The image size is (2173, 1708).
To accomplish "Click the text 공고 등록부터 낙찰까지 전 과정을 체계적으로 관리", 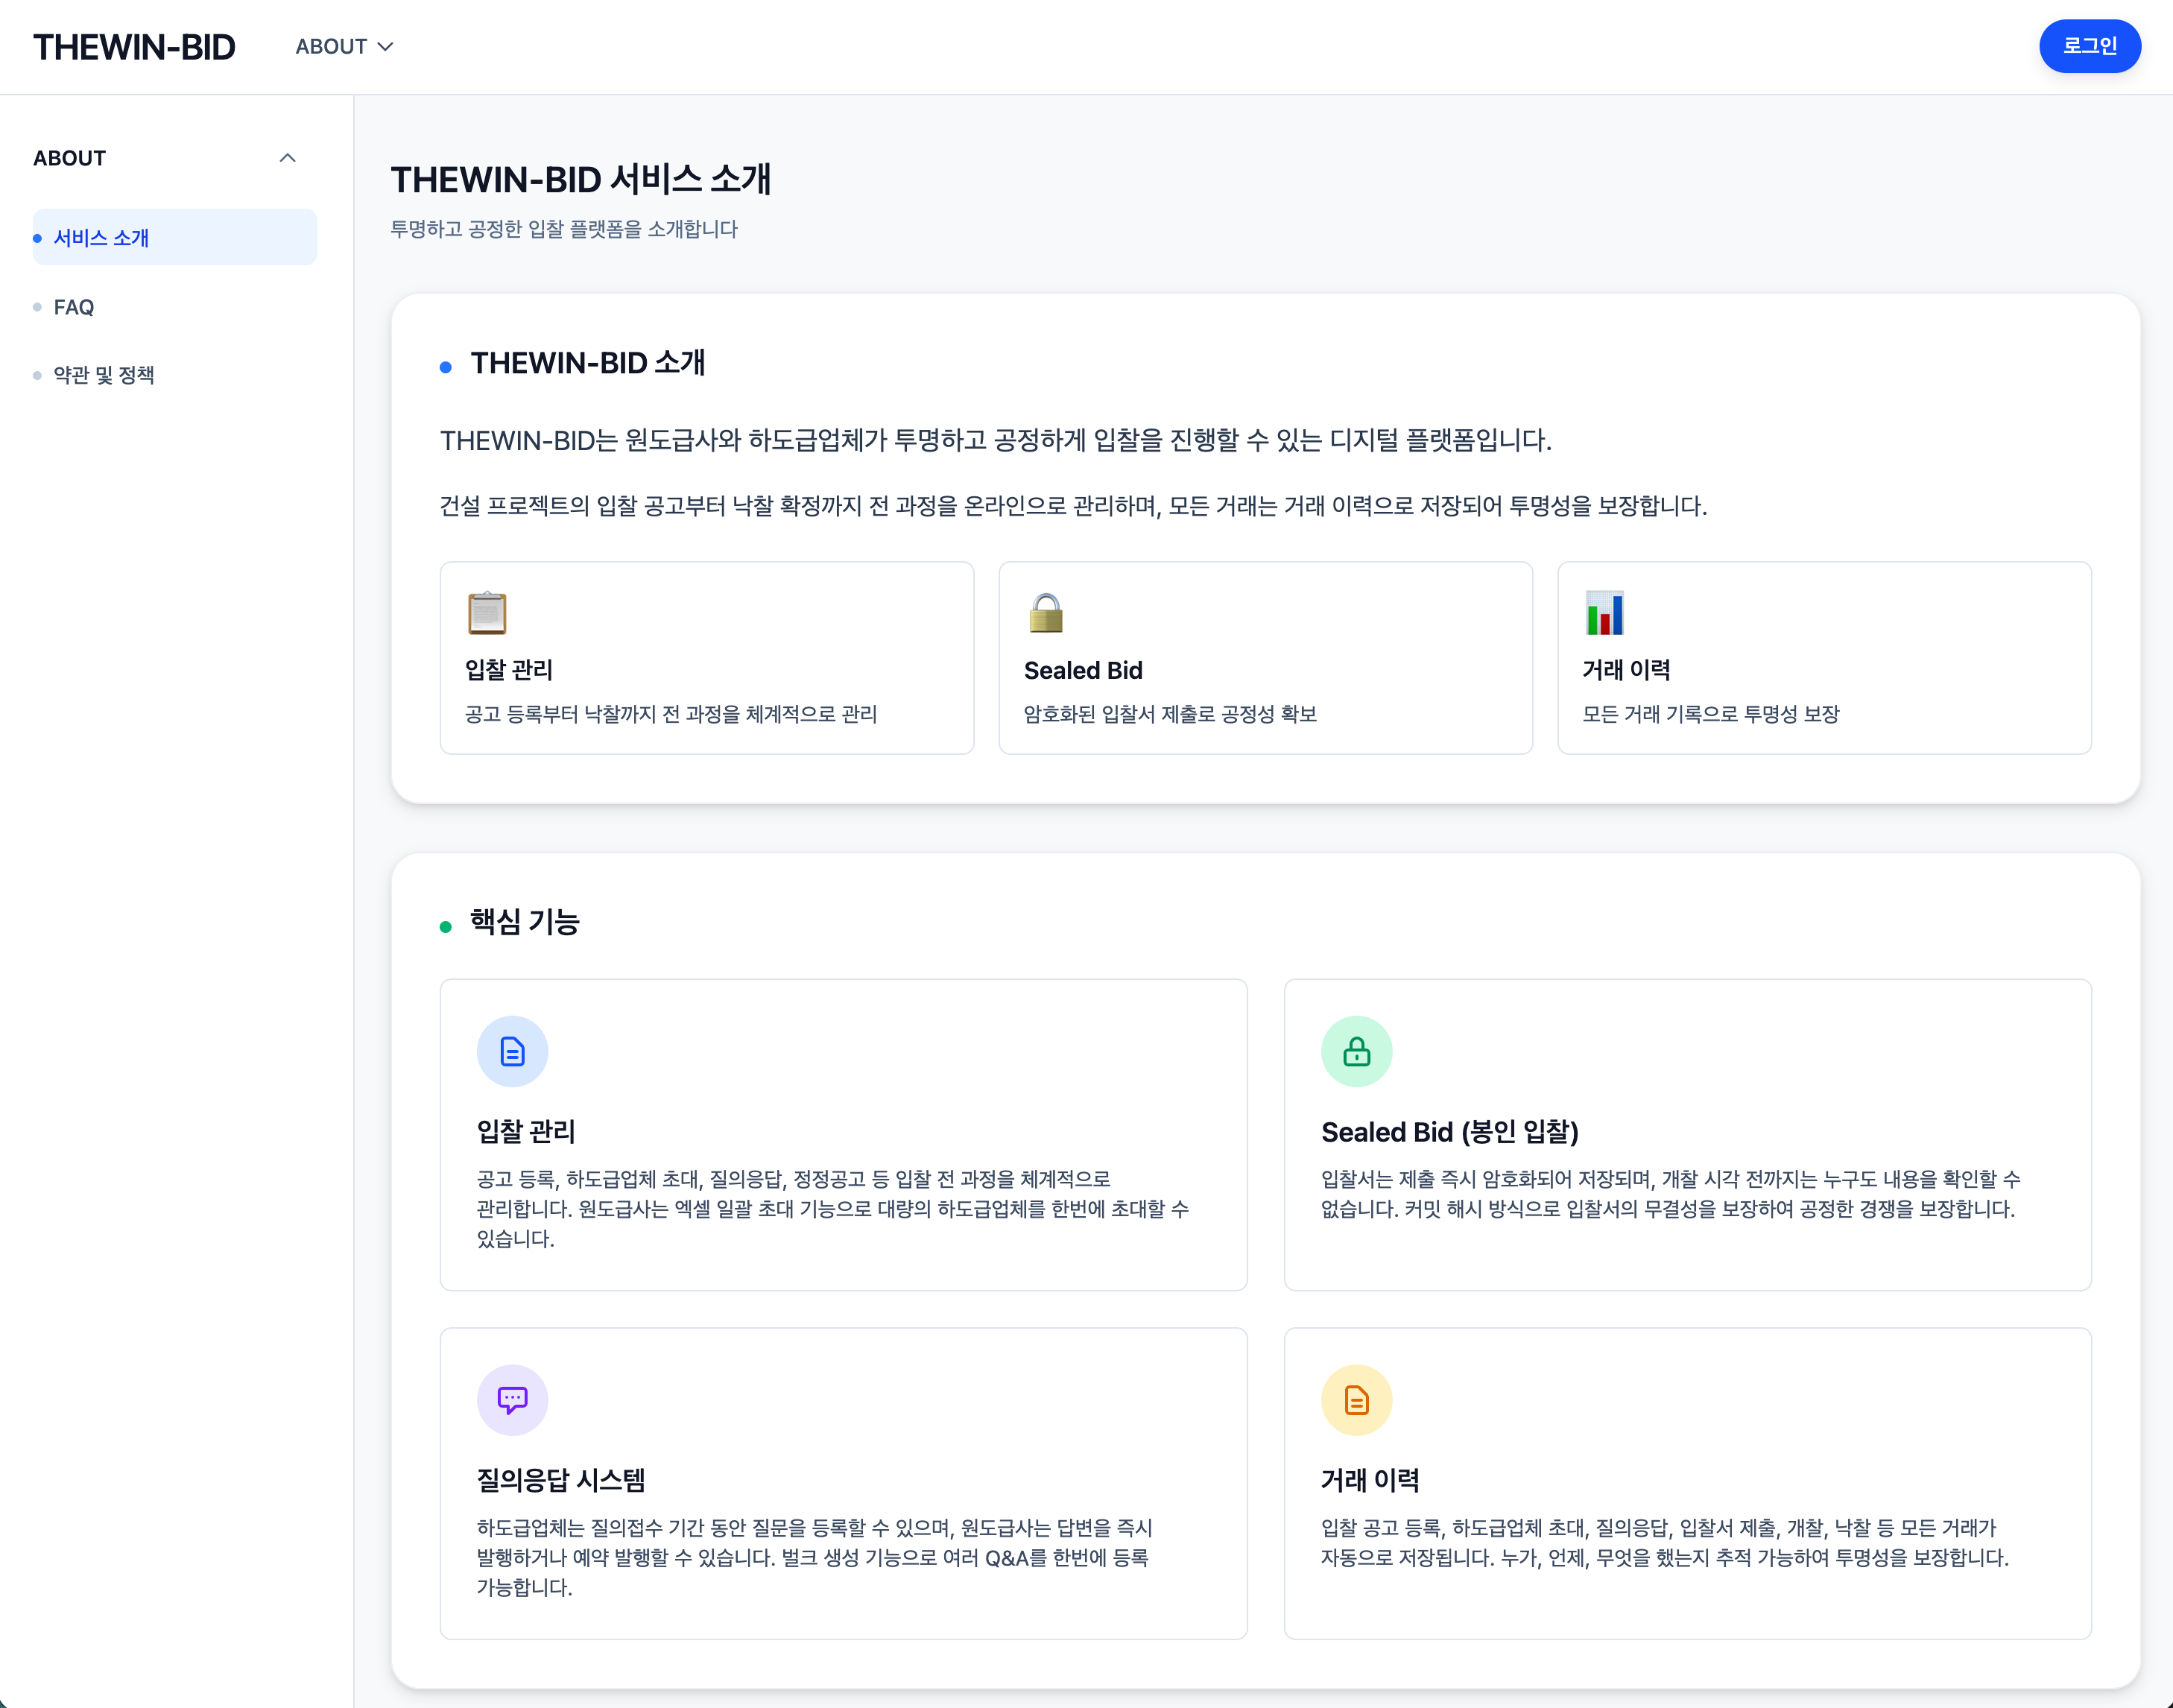I will click(671, 714).
